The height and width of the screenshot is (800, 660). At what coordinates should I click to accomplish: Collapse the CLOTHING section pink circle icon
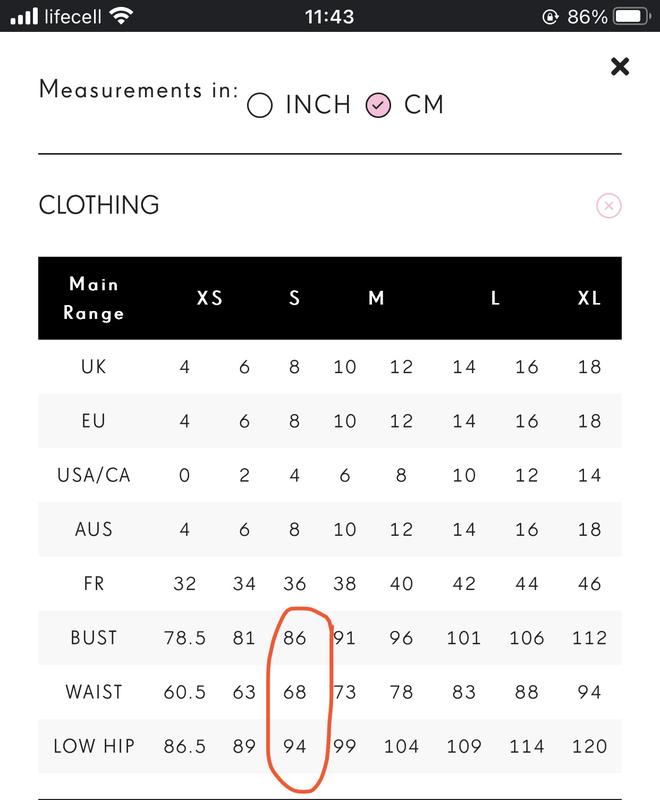point(608,206)
